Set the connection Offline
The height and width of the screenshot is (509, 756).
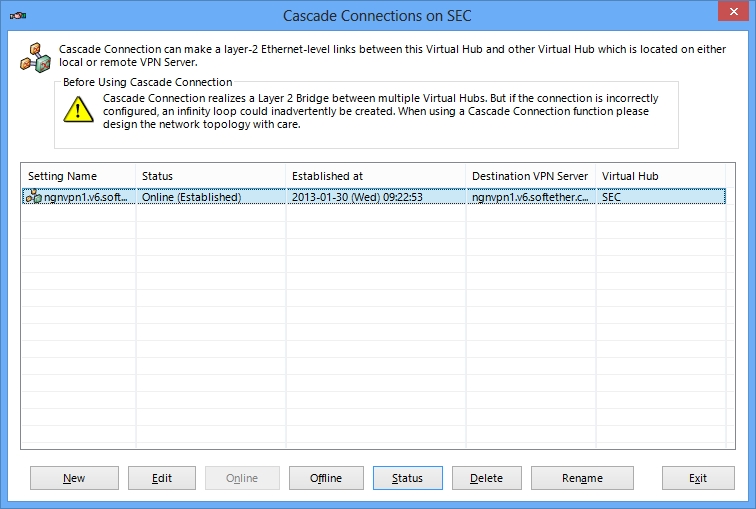pyautogui.click(x=326, y=478)
